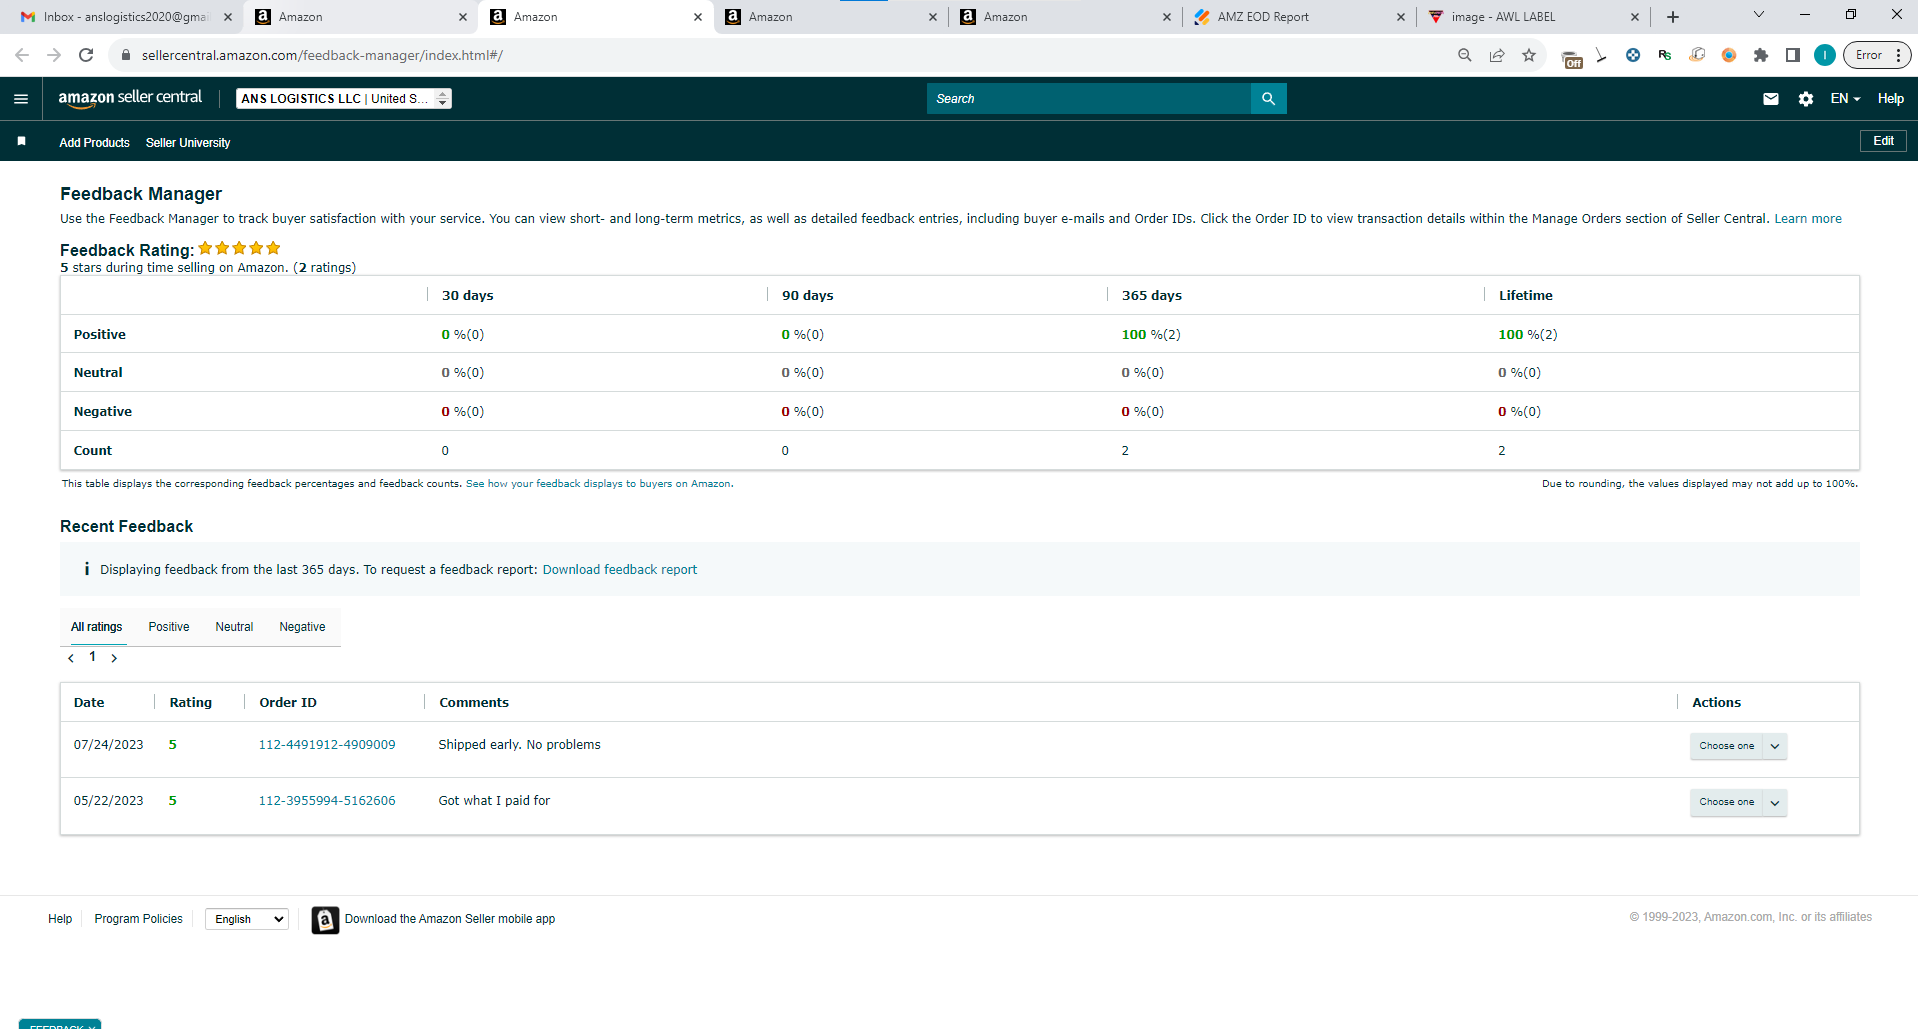Open the EN language dropdown
The image size is (1918, 1029).
tap(1845, 98)
